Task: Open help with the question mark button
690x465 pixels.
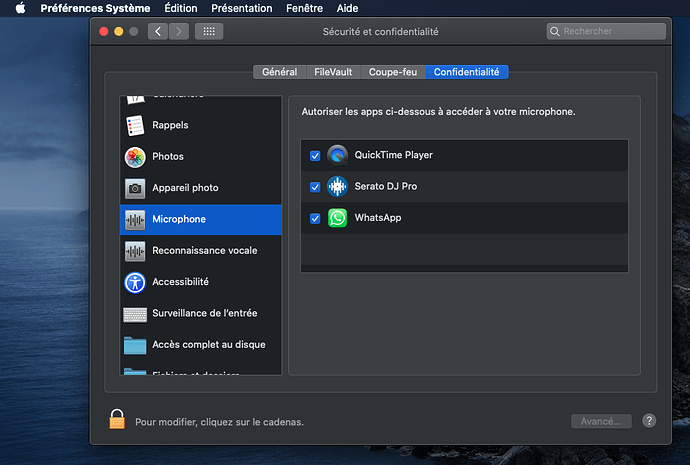Action: pos(649,421)
